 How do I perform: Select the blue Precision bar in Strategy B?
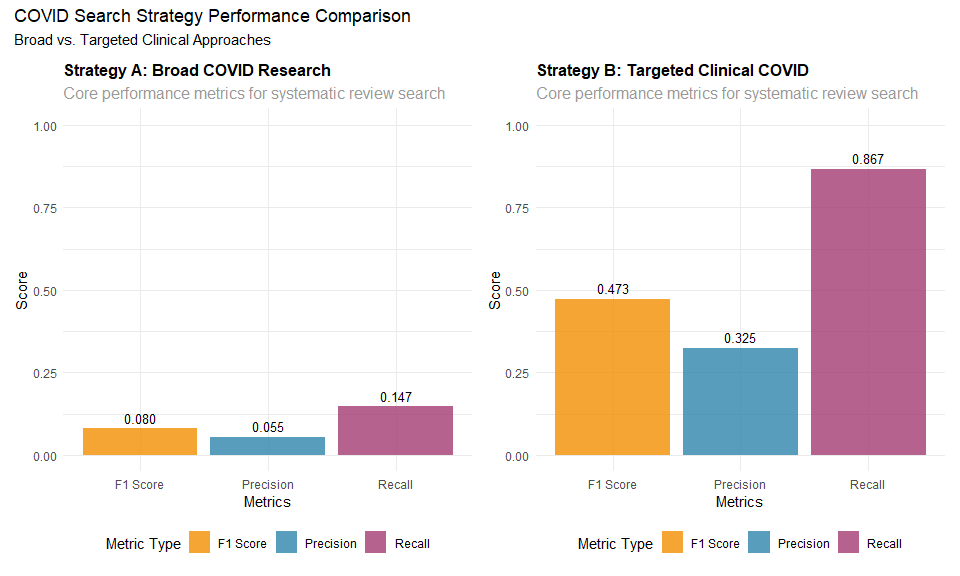[740, 401]
